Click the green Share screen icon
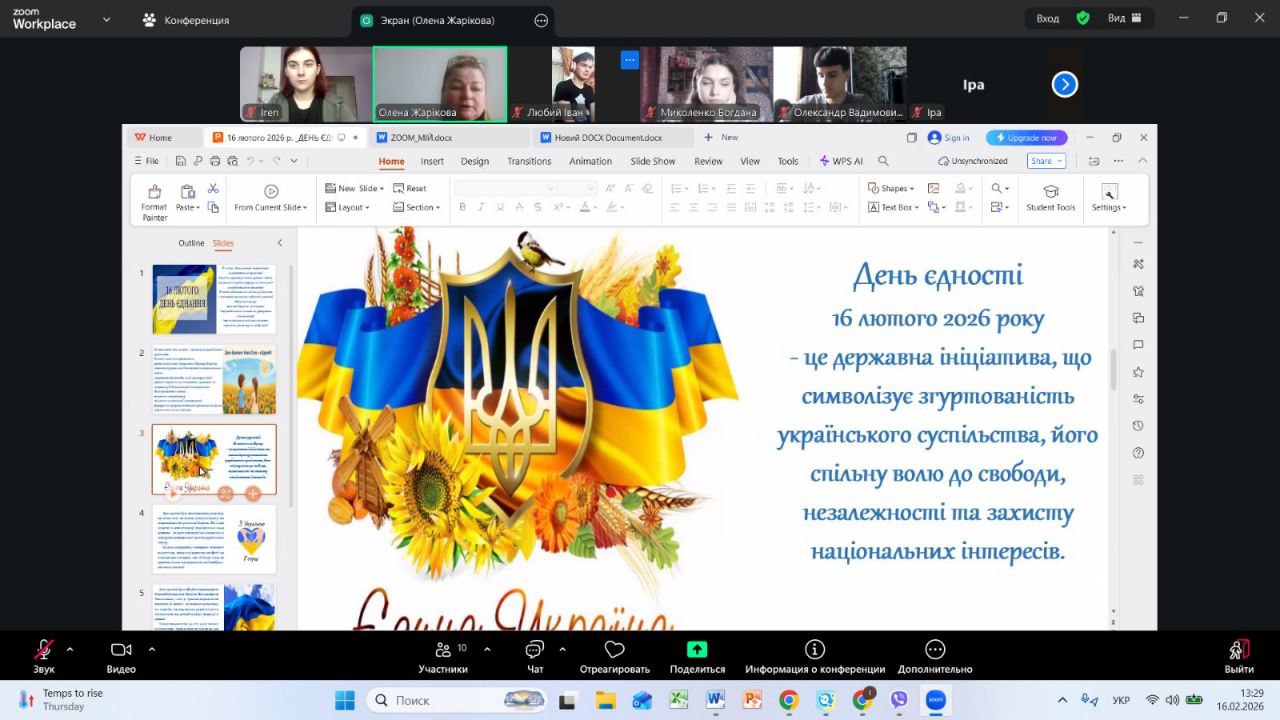The height and width of the screenshot is (720, 1280). [697, 650]
